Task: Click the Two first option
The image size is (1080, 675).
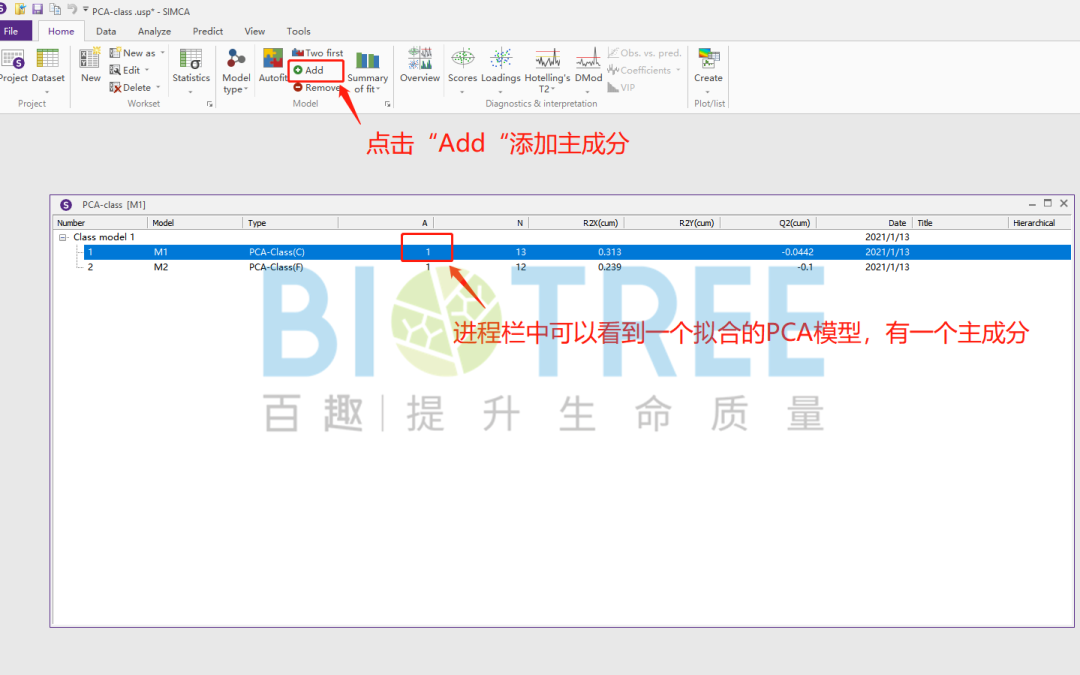Action: pyautogui.click(x=317, y=52)
